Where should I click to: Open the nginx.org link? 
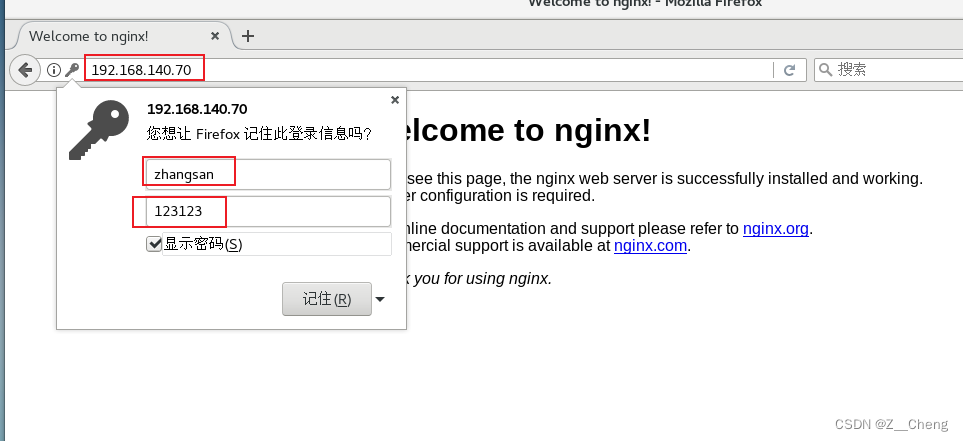[776, 228]
